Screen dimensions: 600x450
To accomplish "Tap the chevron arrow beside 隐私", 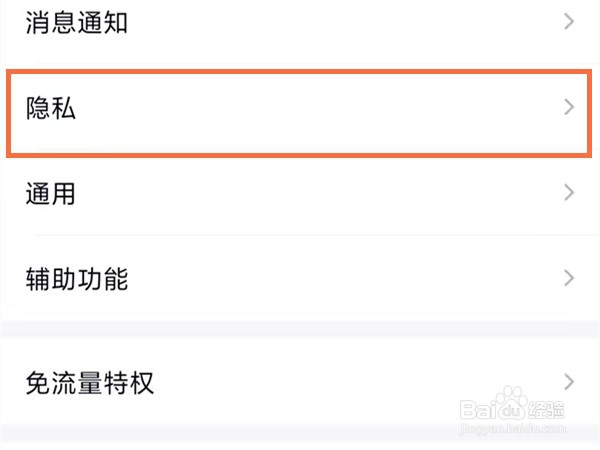I will coord(569,107).
